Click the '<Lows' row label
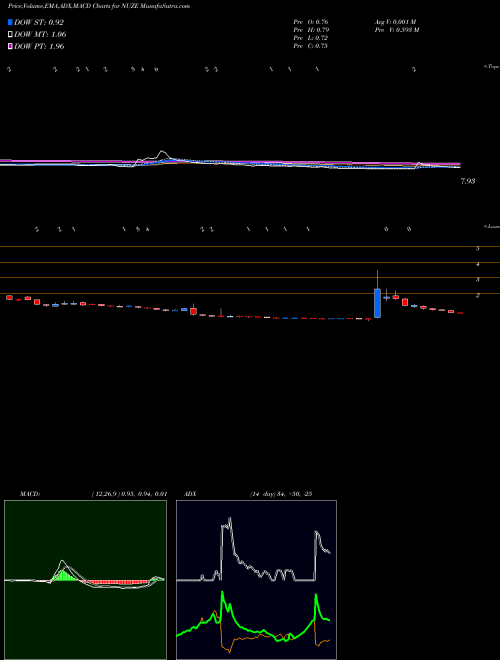Screen dimensions: 500x660 click(492, 226)
